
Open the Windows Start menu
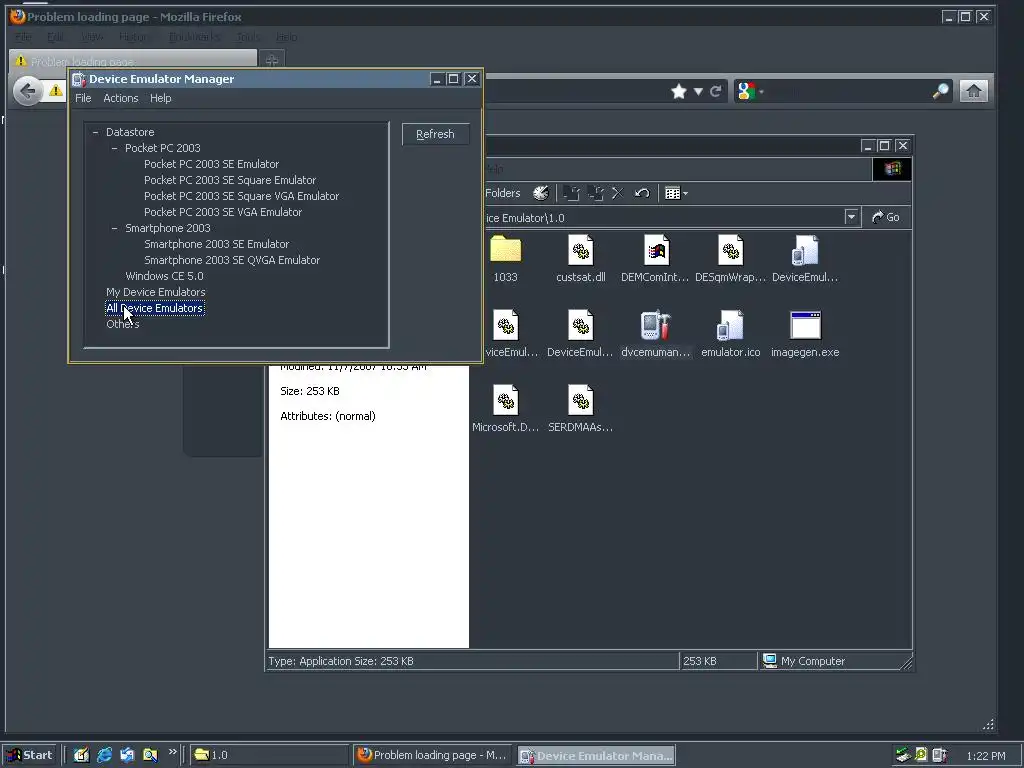click(31, 755)
